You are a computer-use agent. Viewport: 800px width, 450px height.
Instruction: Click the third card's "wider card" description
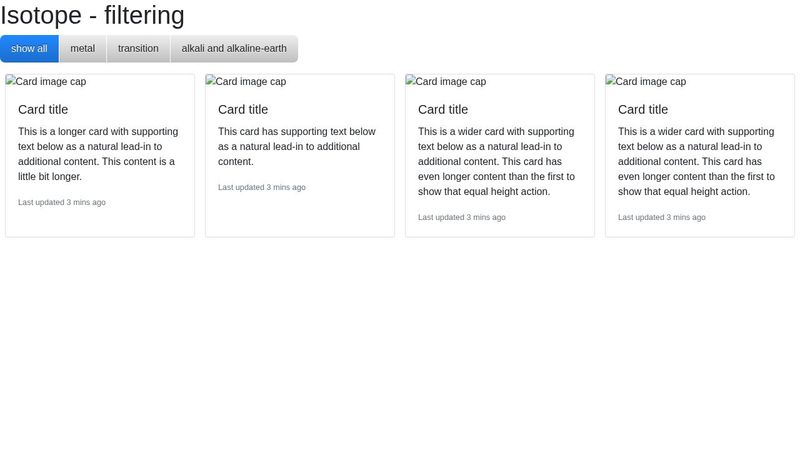[498, 161]
